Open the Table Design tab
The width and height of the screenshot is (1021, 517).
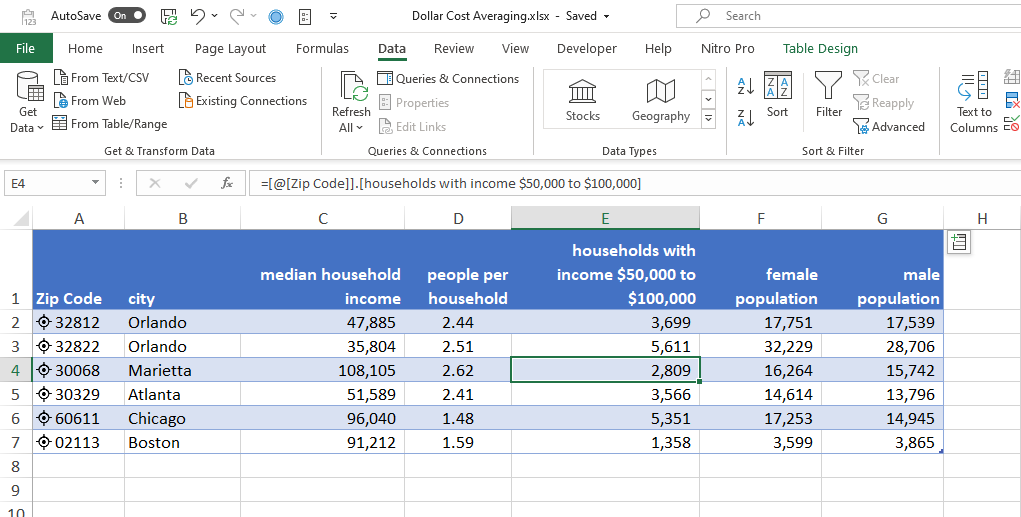tap(820, 48)
